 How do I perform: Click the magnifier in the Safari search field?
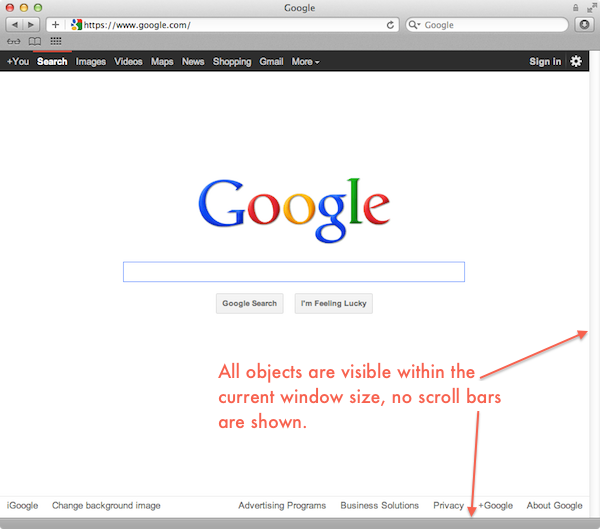tap(414, 25)
